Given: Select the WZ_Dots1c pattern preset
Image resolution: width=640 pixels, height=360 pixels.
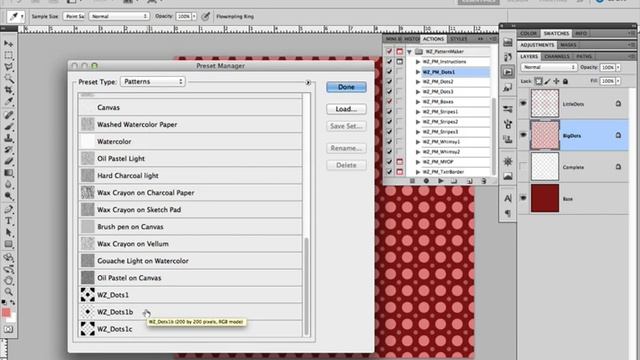Looking at the screenshot, I should (x=191, y=329).
